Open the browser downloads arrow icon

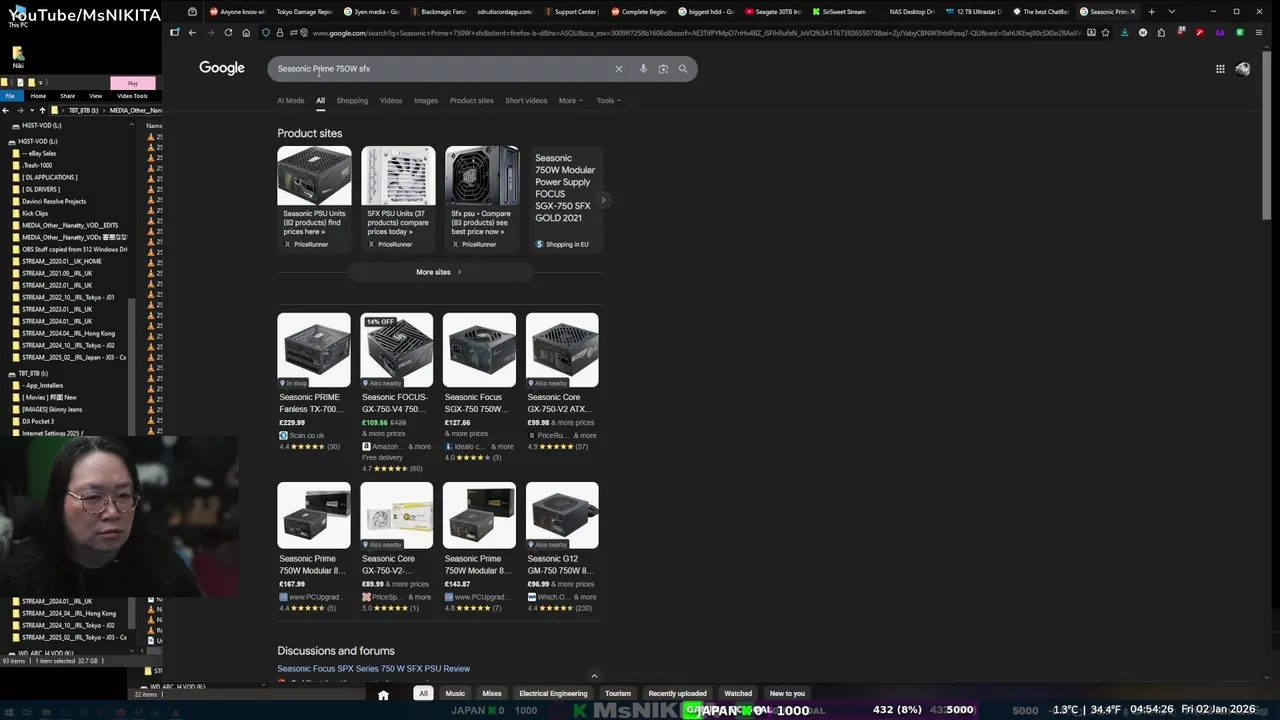1124,32
